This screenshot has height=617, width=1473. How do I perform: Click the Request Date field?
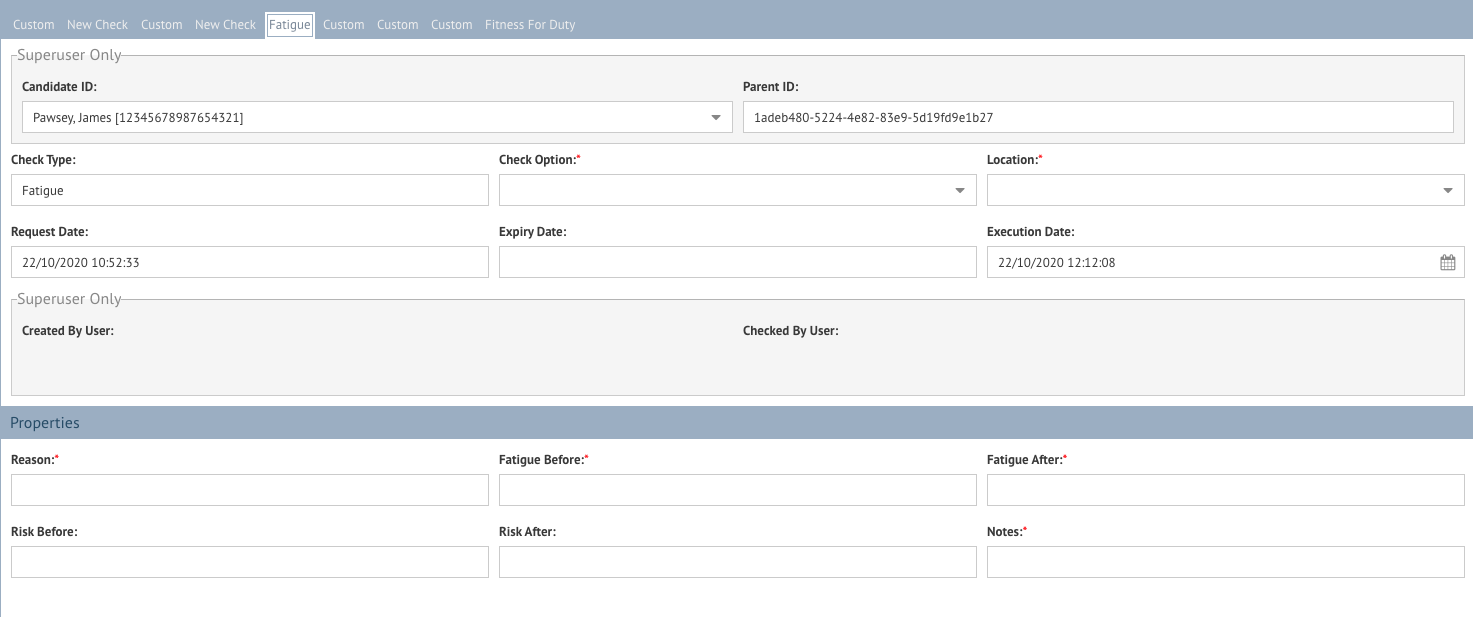click(250, 262)
